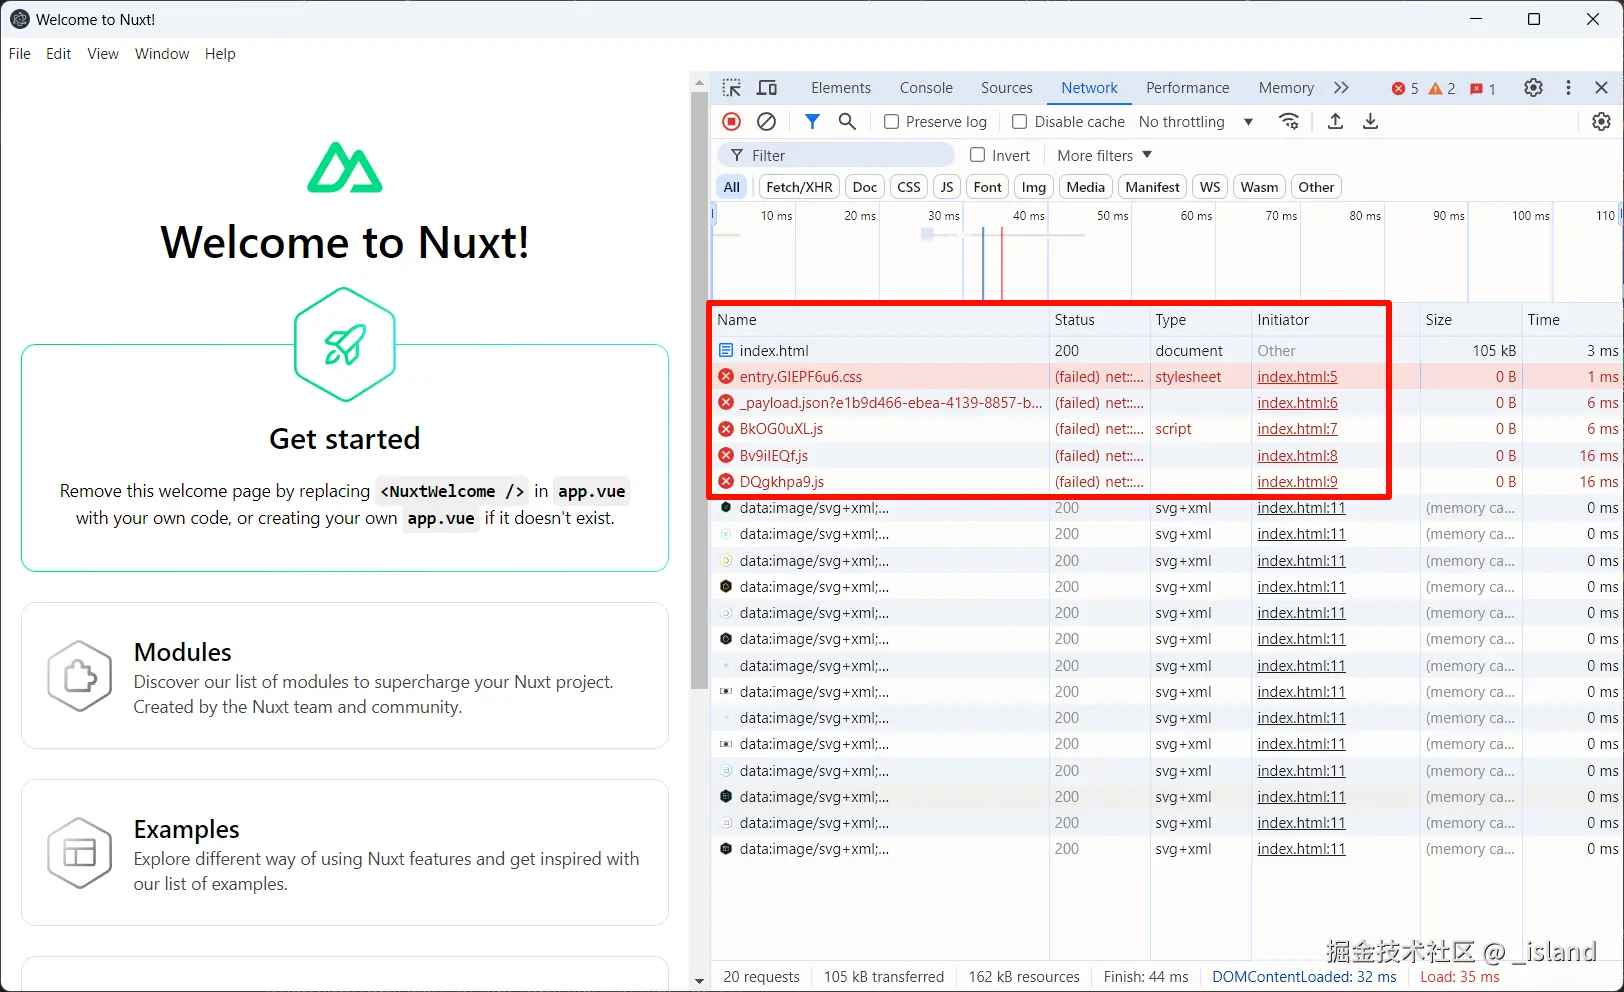This screenshot has height=992, width=1624.
Task: Toggle the Font type filter
Action: point(988,187)
